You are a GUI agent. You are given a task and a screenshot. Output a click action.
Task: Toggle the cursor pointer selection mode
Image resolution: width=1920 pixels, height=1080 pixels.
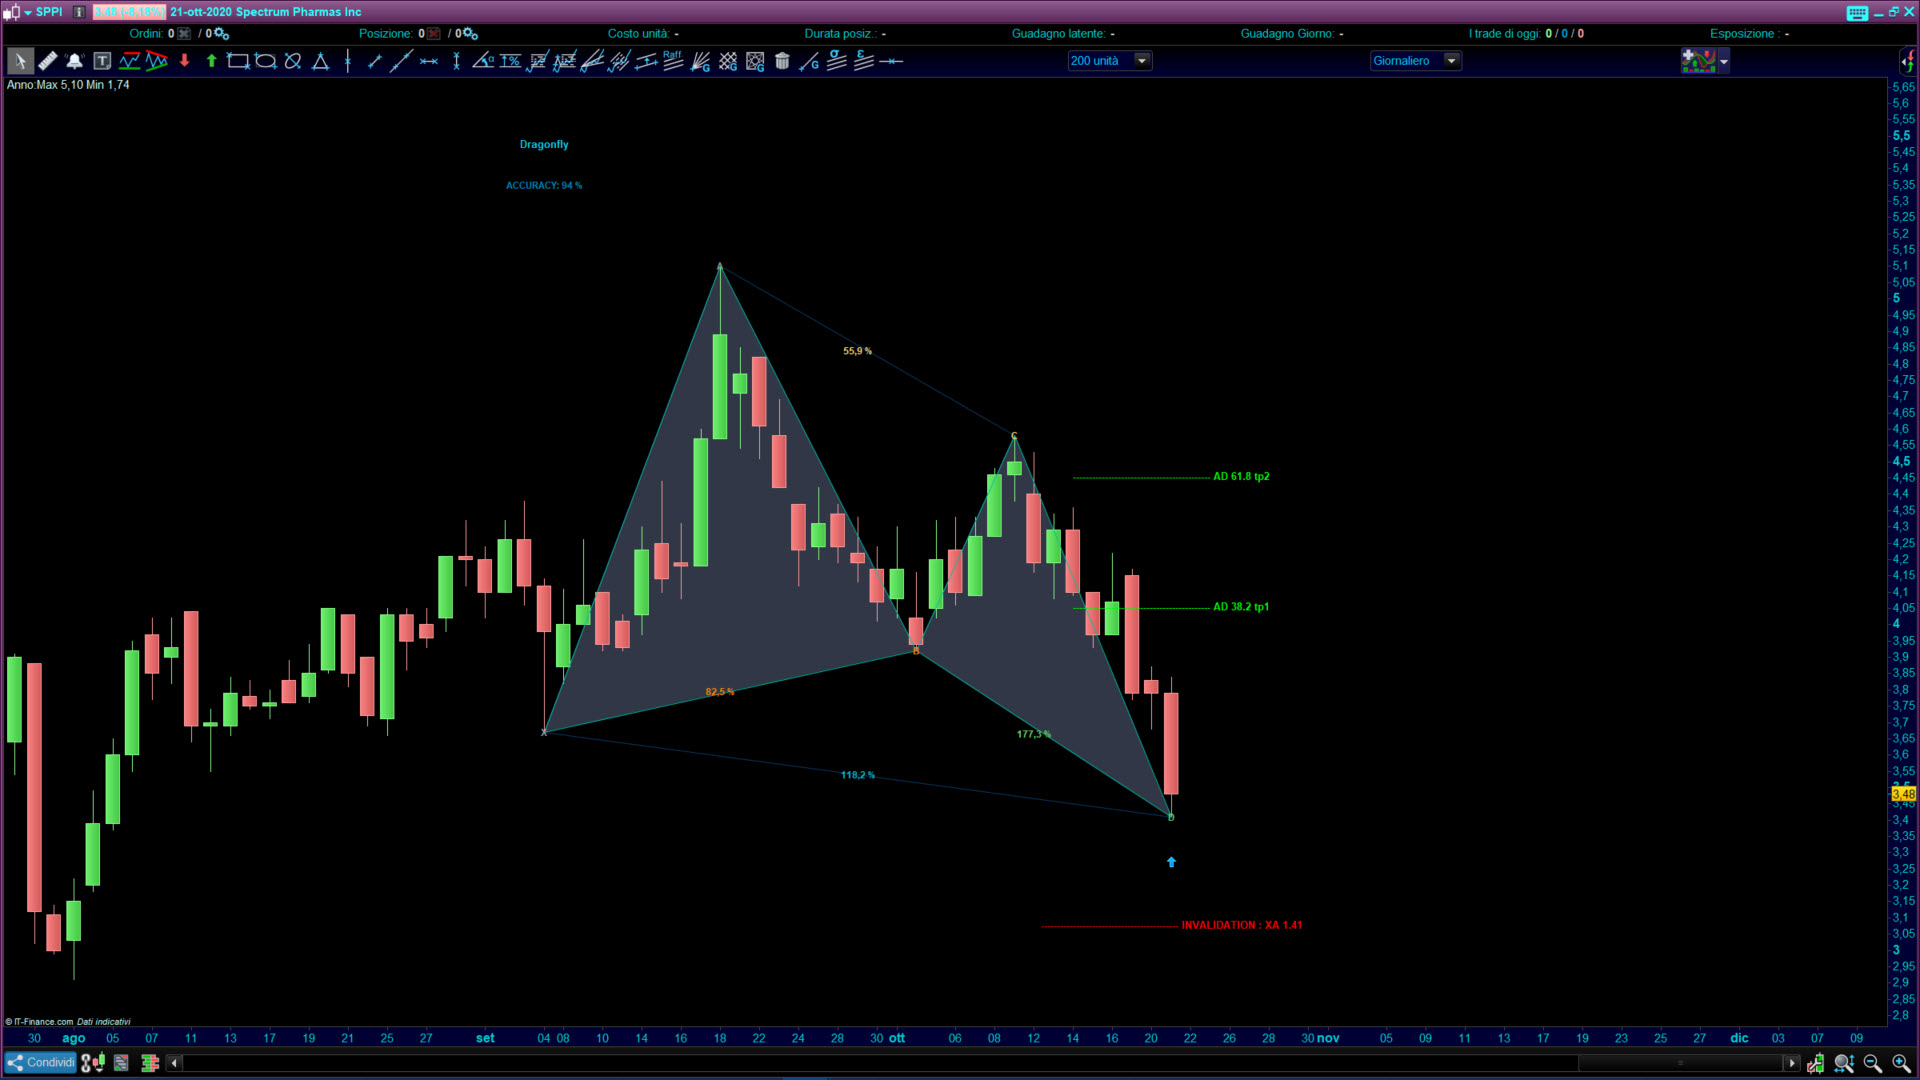(x=19, y=61)
